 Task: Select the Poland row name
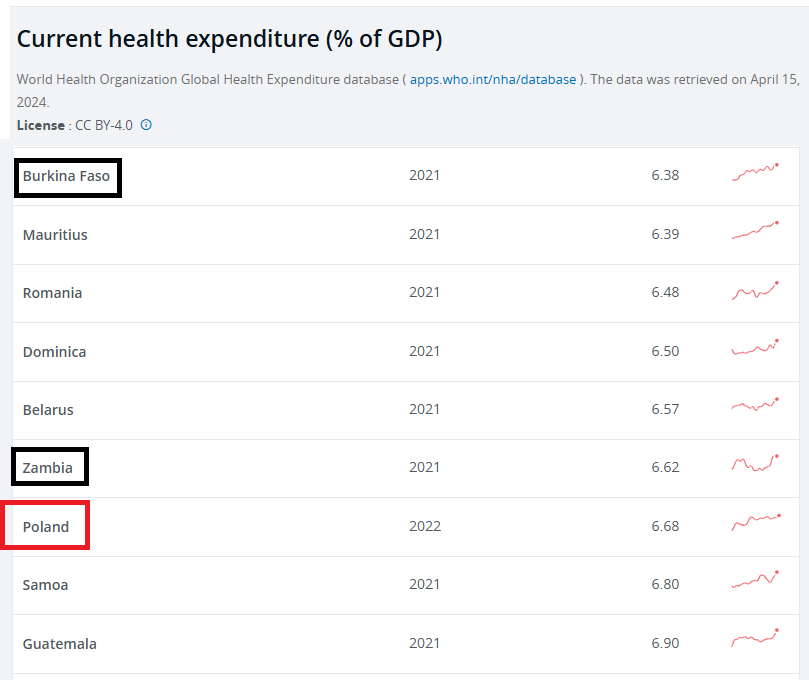click(46, 526)
